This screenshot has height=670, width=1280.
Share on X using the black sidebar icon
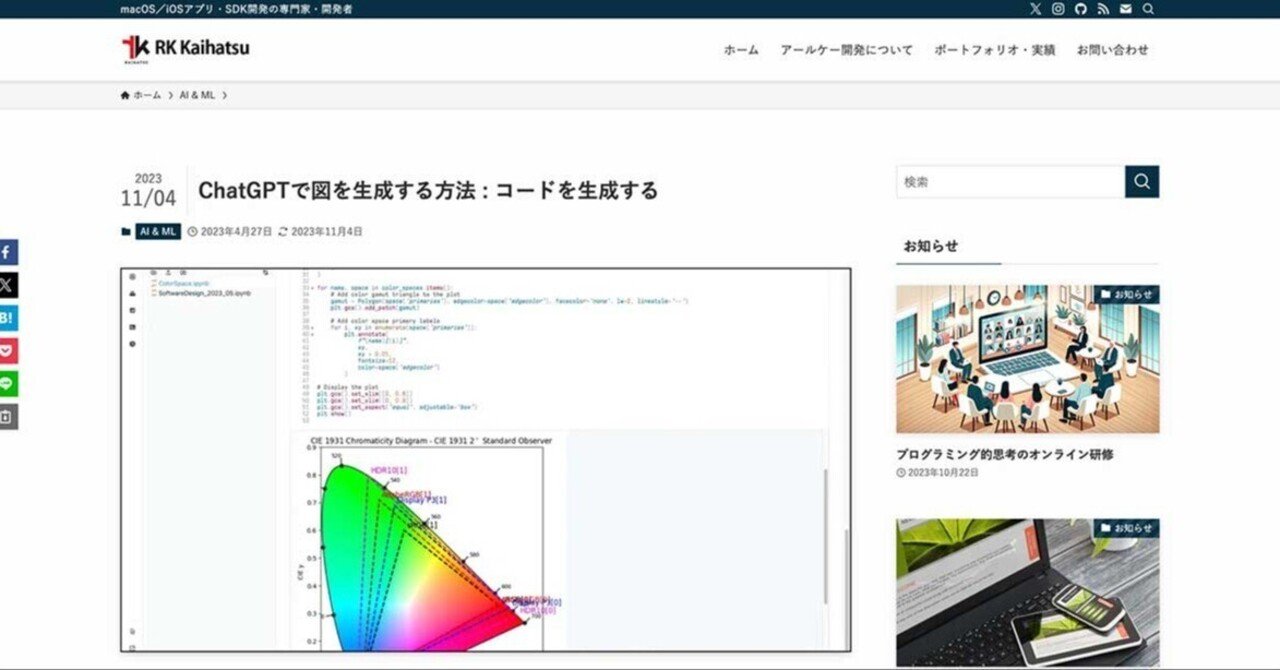click(x=8, y=285)
